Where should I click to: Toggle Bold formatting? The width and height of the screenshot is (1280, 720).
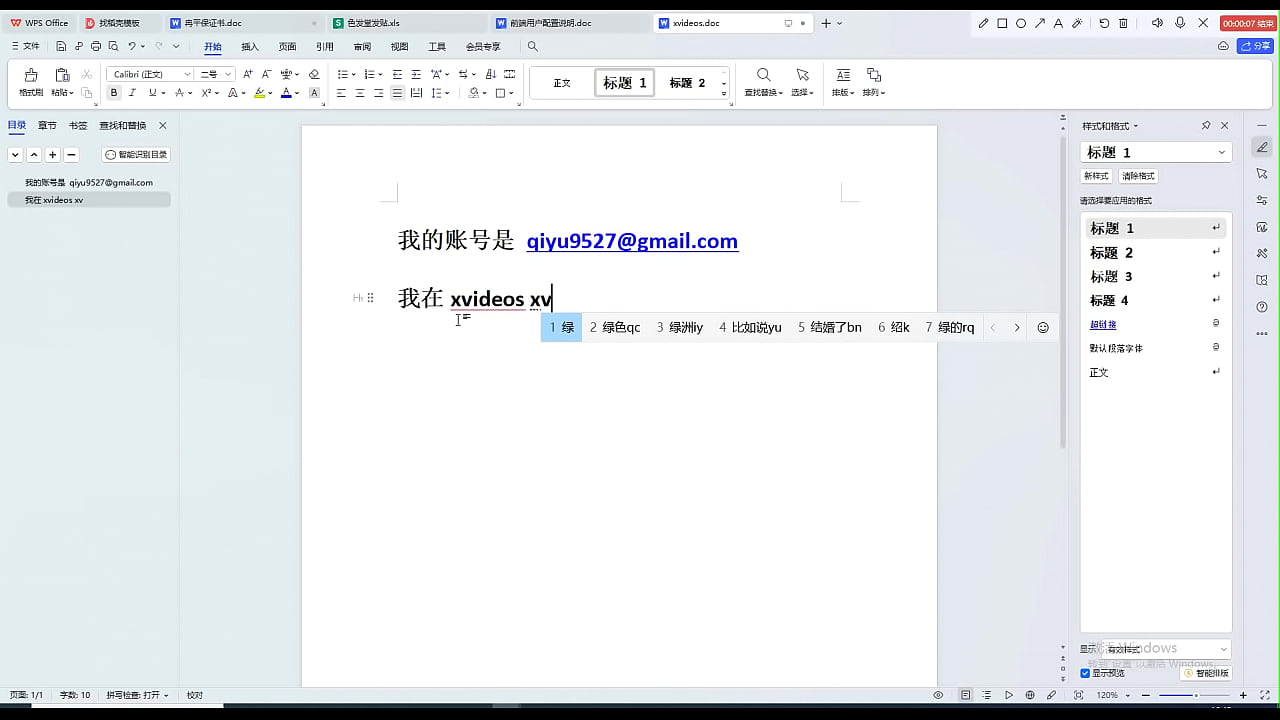pyautogui.click(x=113, y=93)
